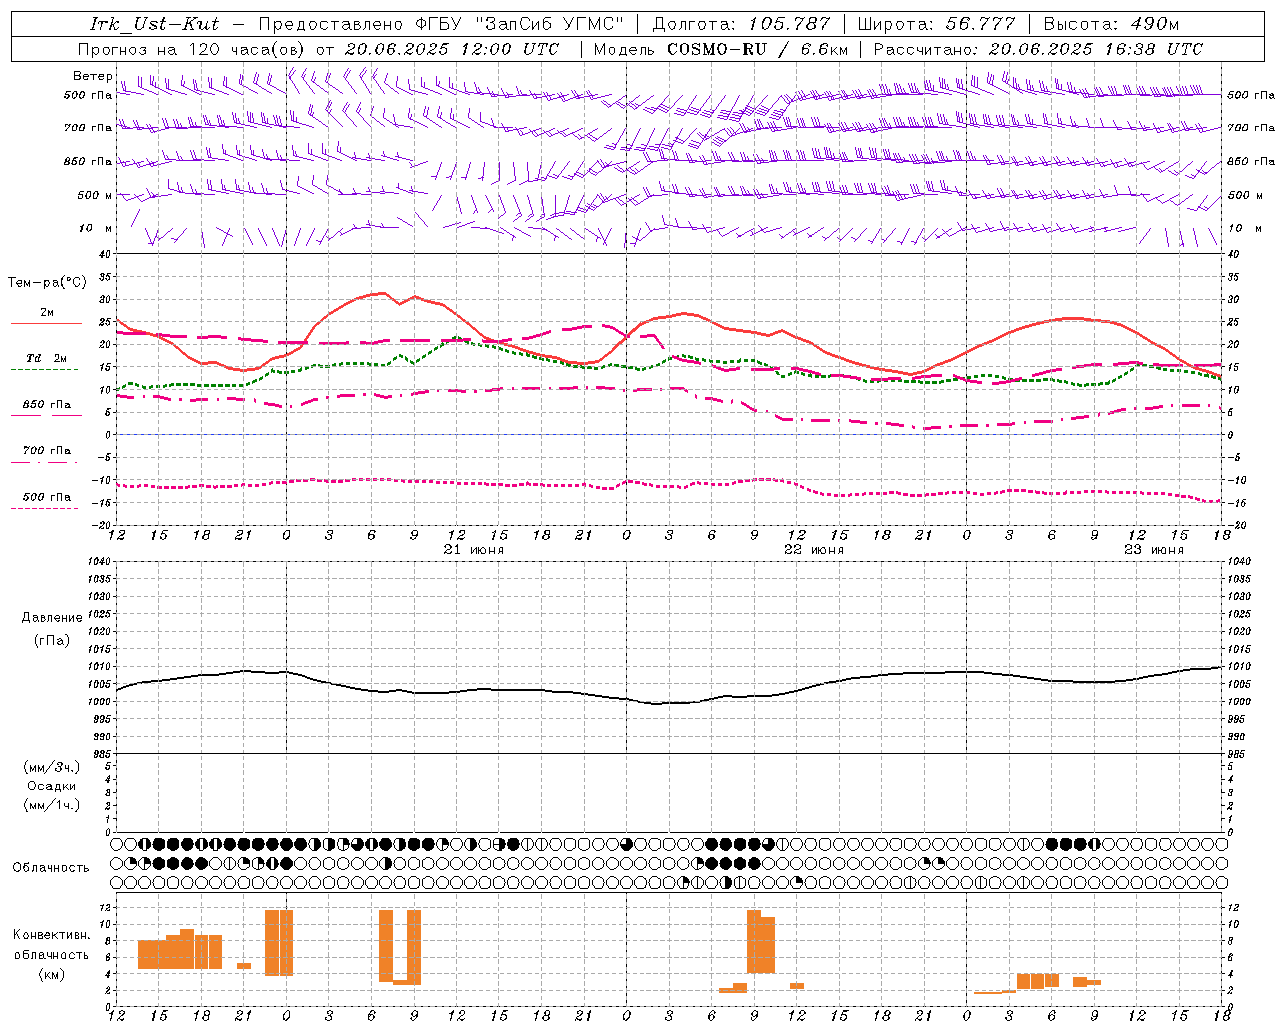Viewport: 1280px width, 1024px height.
Task: Click the Широта: 56.777 value
Action: click(x=936, y=24)
